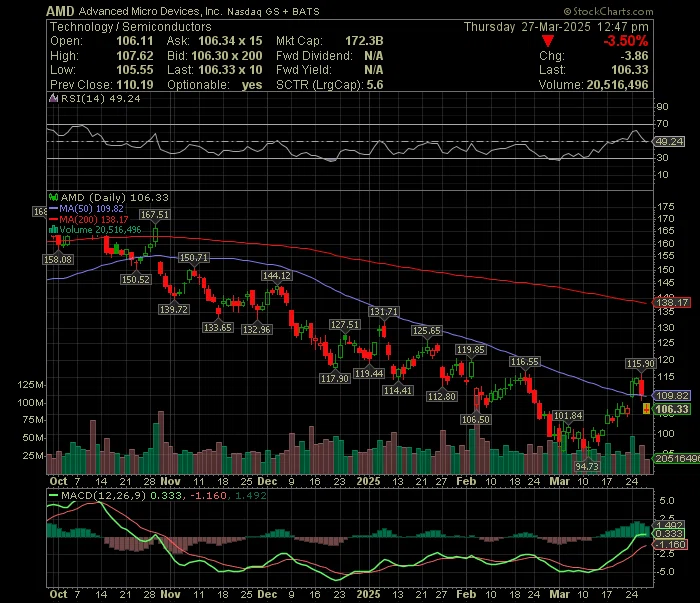The width and height of the screenshot is (700, 603).
Task: Click the MA(200) red legend line
Action: [x=54, y=219]
